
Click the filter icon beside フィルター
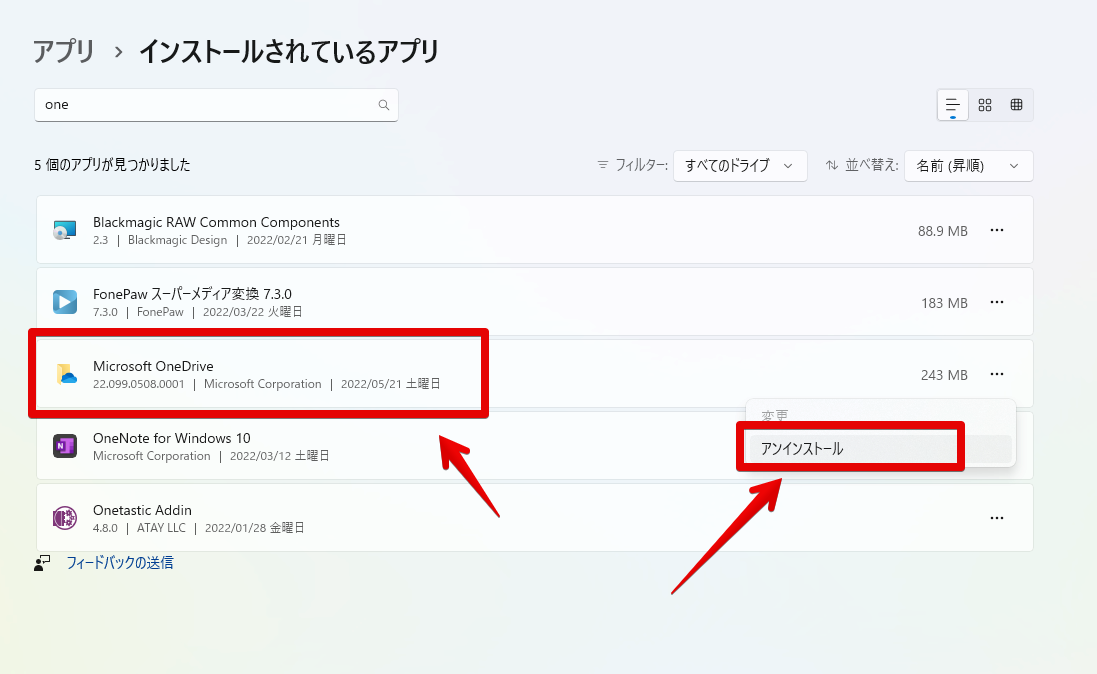point(602,165)
